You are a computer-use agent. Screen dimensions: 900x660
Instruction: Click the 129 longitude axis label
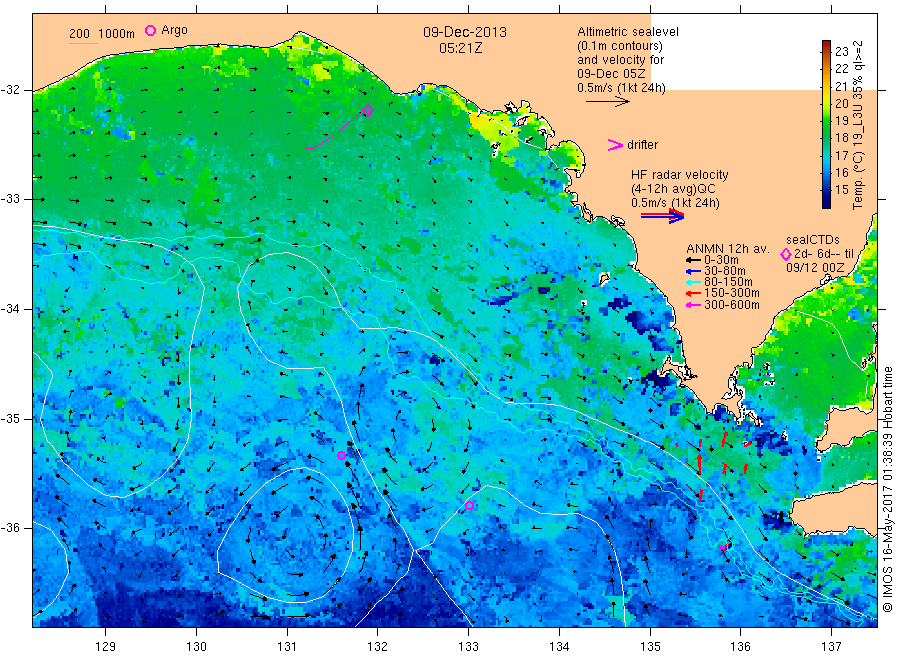pyautogui.click(x=106, y=647)
